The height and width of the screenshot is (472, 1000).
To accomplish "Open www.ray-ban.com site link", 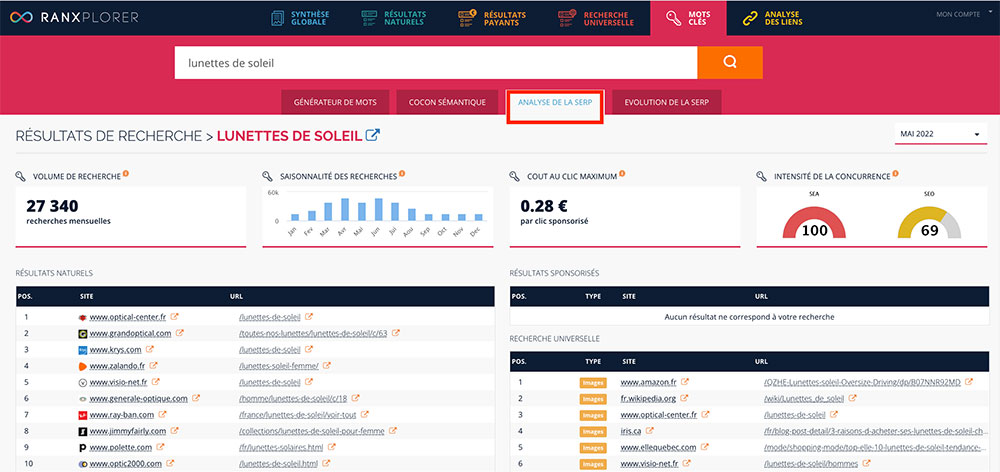I will point(122,415).
